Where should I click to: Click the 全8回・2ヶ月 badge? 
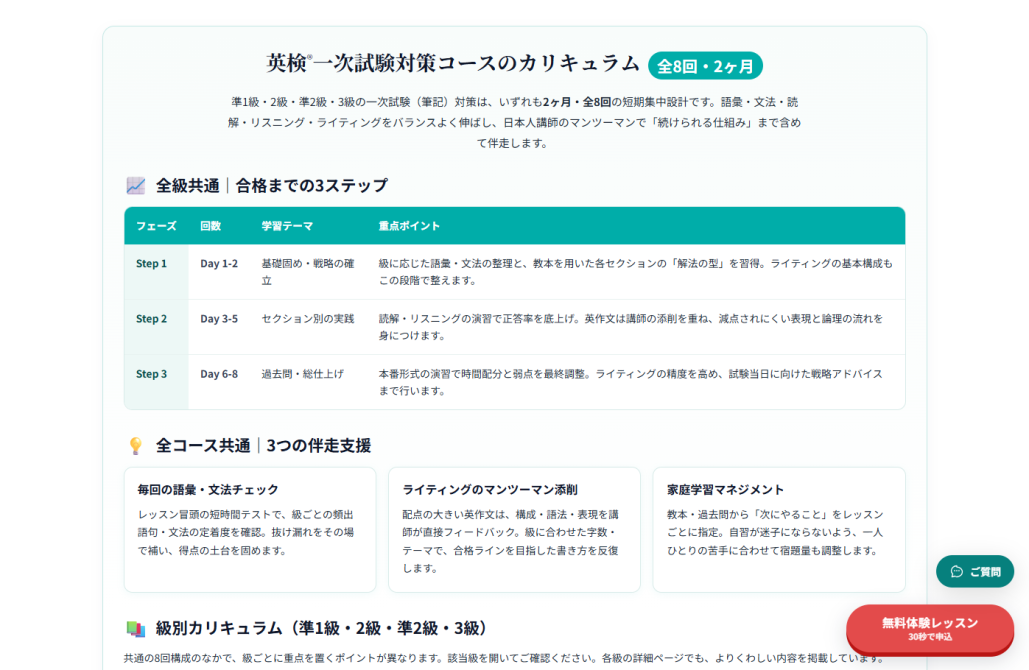point(705,66)
